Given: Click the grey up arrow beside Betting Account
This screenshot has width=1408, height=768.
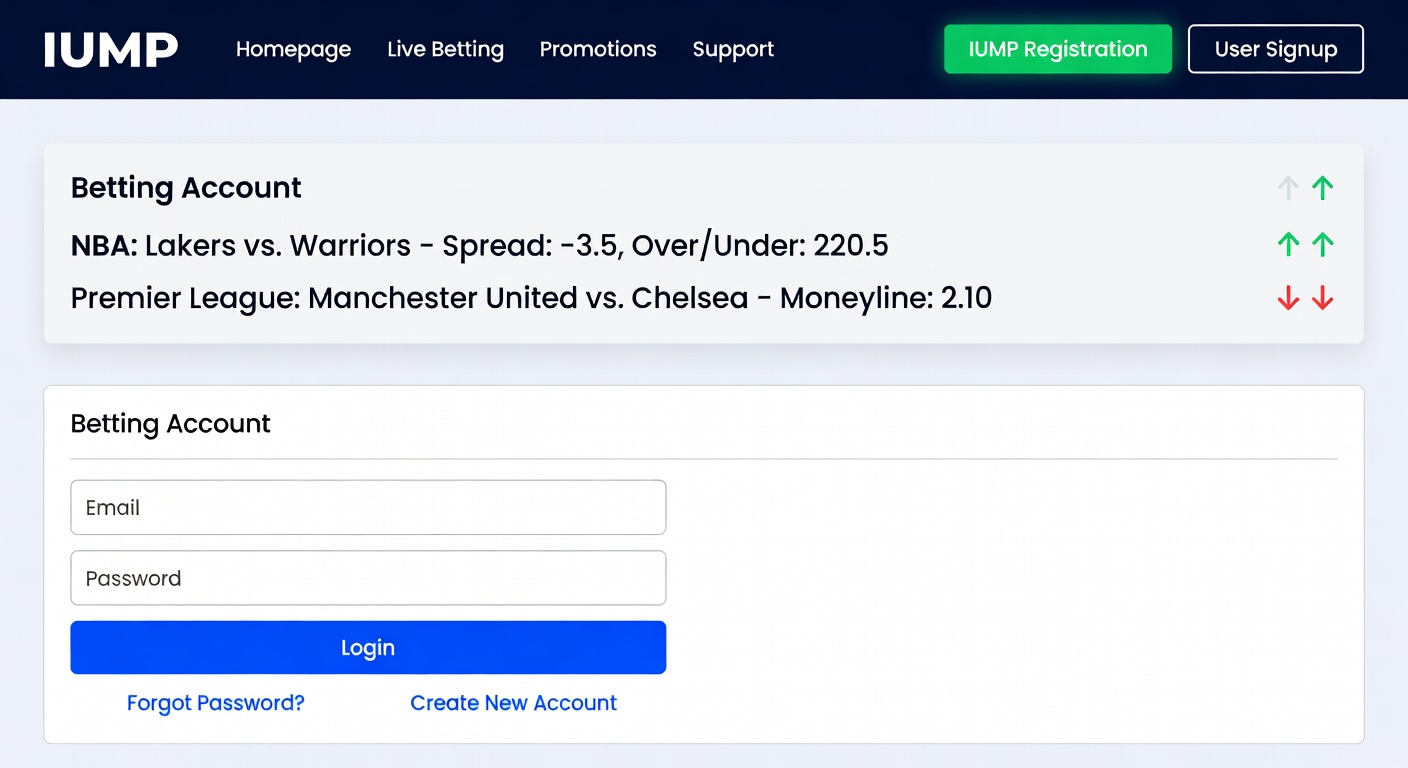Looking at the screenshot, I should [1288, 188].
